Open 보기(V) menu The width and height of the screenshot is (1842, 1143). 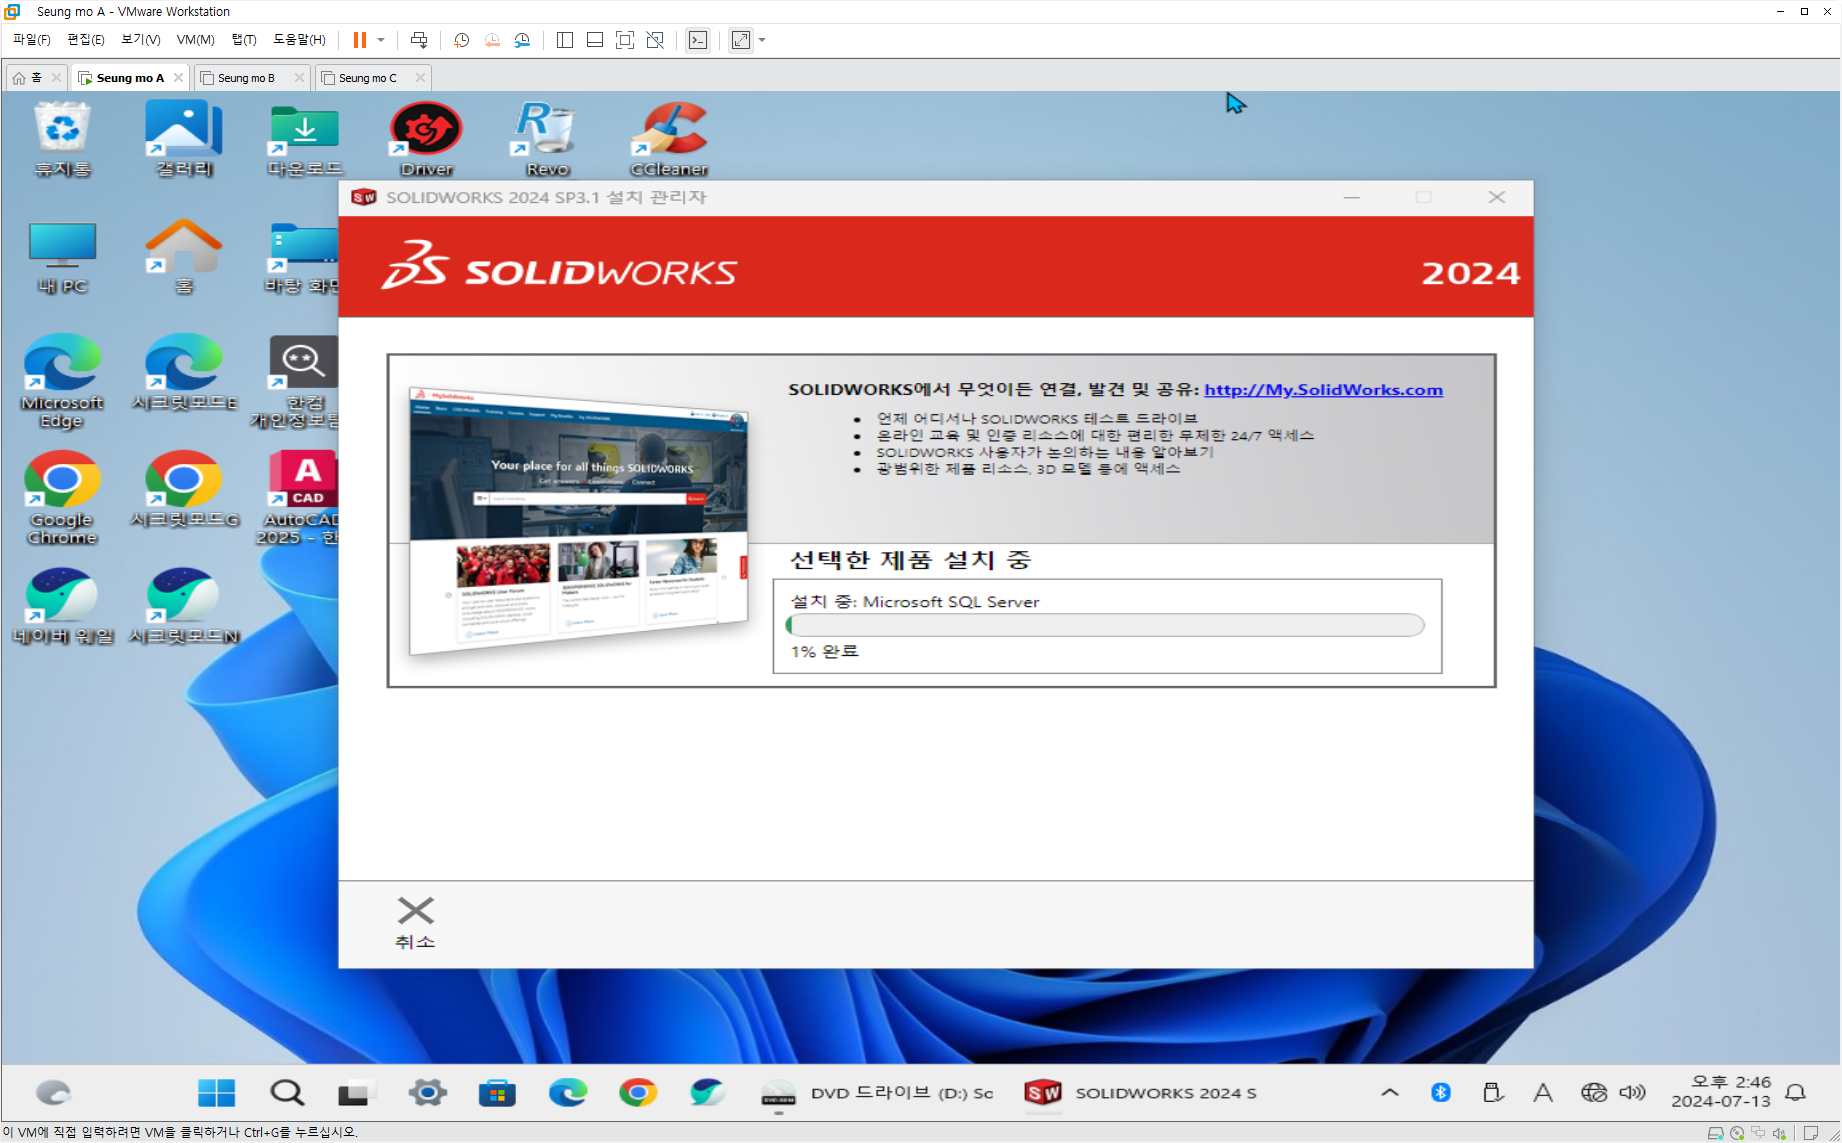tap(141, 40)
